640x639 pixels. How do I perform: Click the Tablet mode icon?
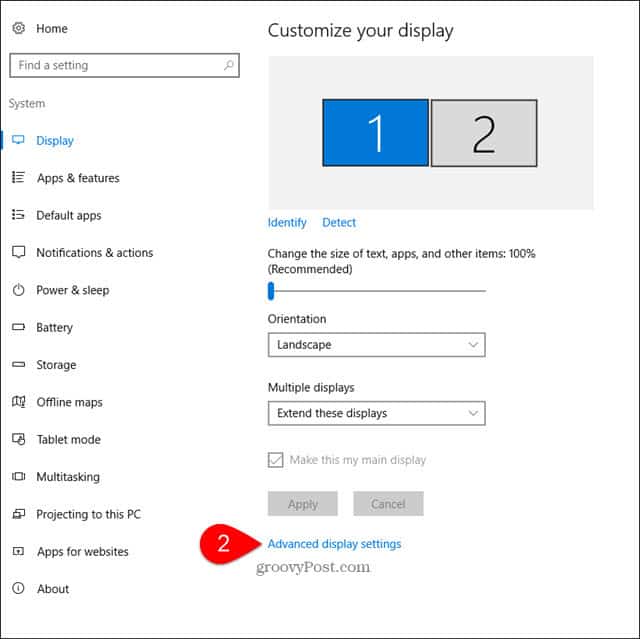(18, 439)
